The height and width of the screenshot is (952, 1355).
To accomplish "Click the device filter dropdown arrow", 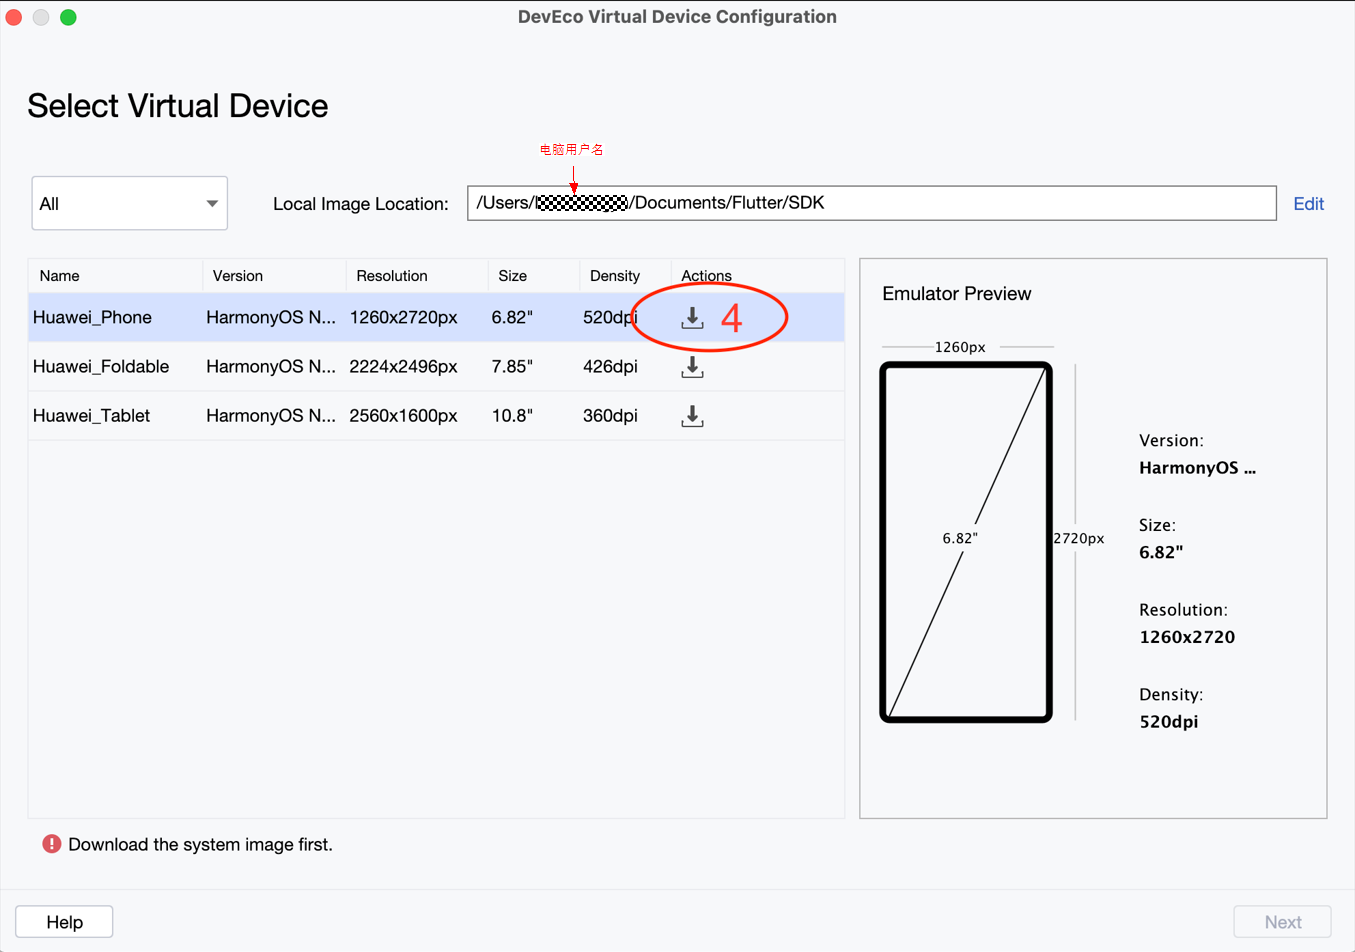I will [212, 203].
